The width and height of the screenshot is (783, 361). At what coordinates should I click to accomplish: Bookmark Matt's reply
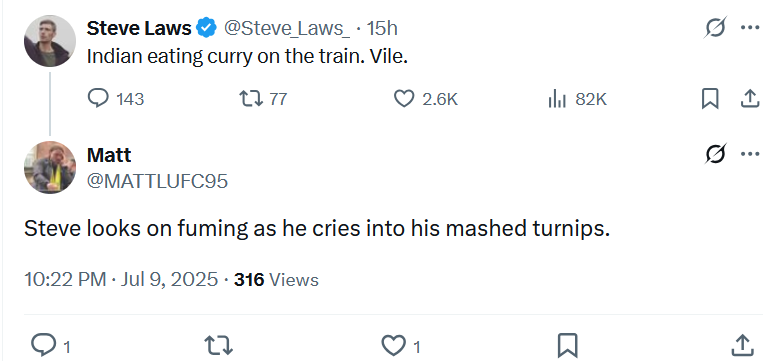[x=568, y=345]
